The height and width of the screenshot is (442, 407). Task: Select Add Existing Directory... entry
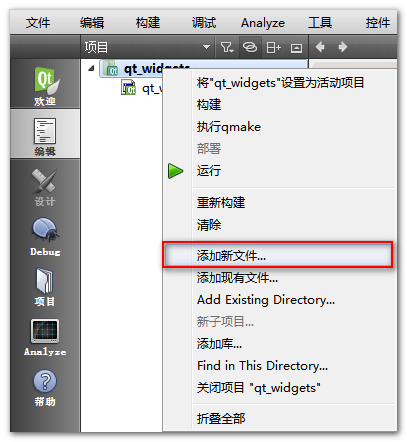click(x=266, y=300)
